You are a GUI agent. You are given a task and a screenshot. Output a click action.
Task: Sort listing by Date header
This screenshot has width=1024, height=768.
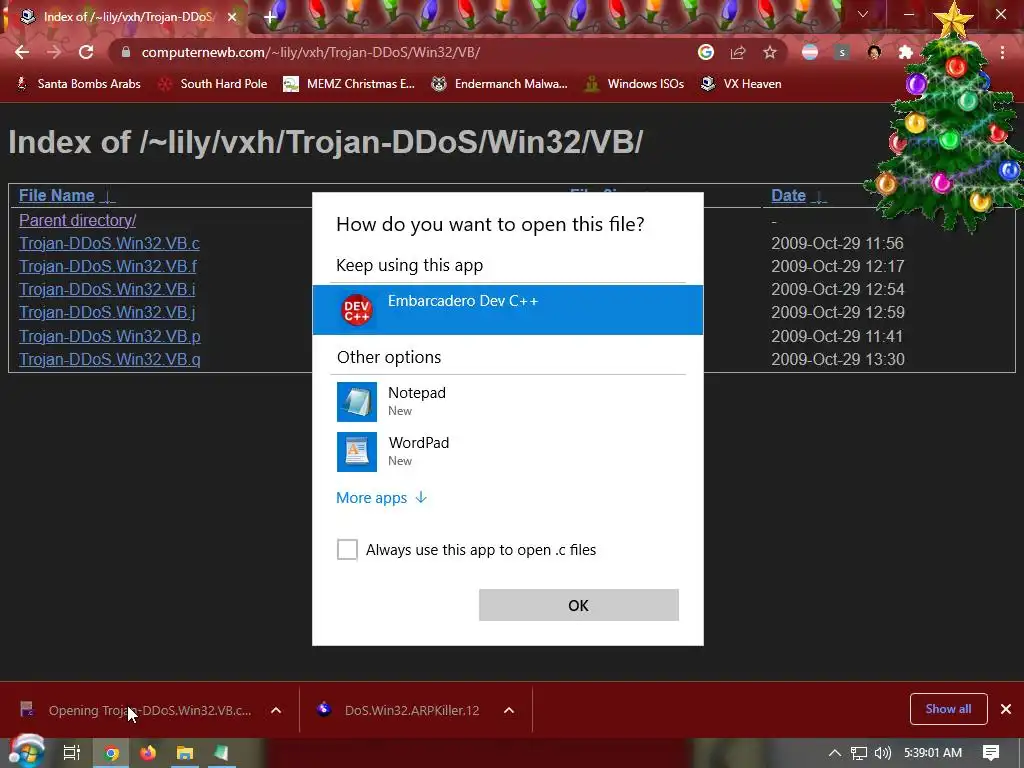tap(788, 195)
